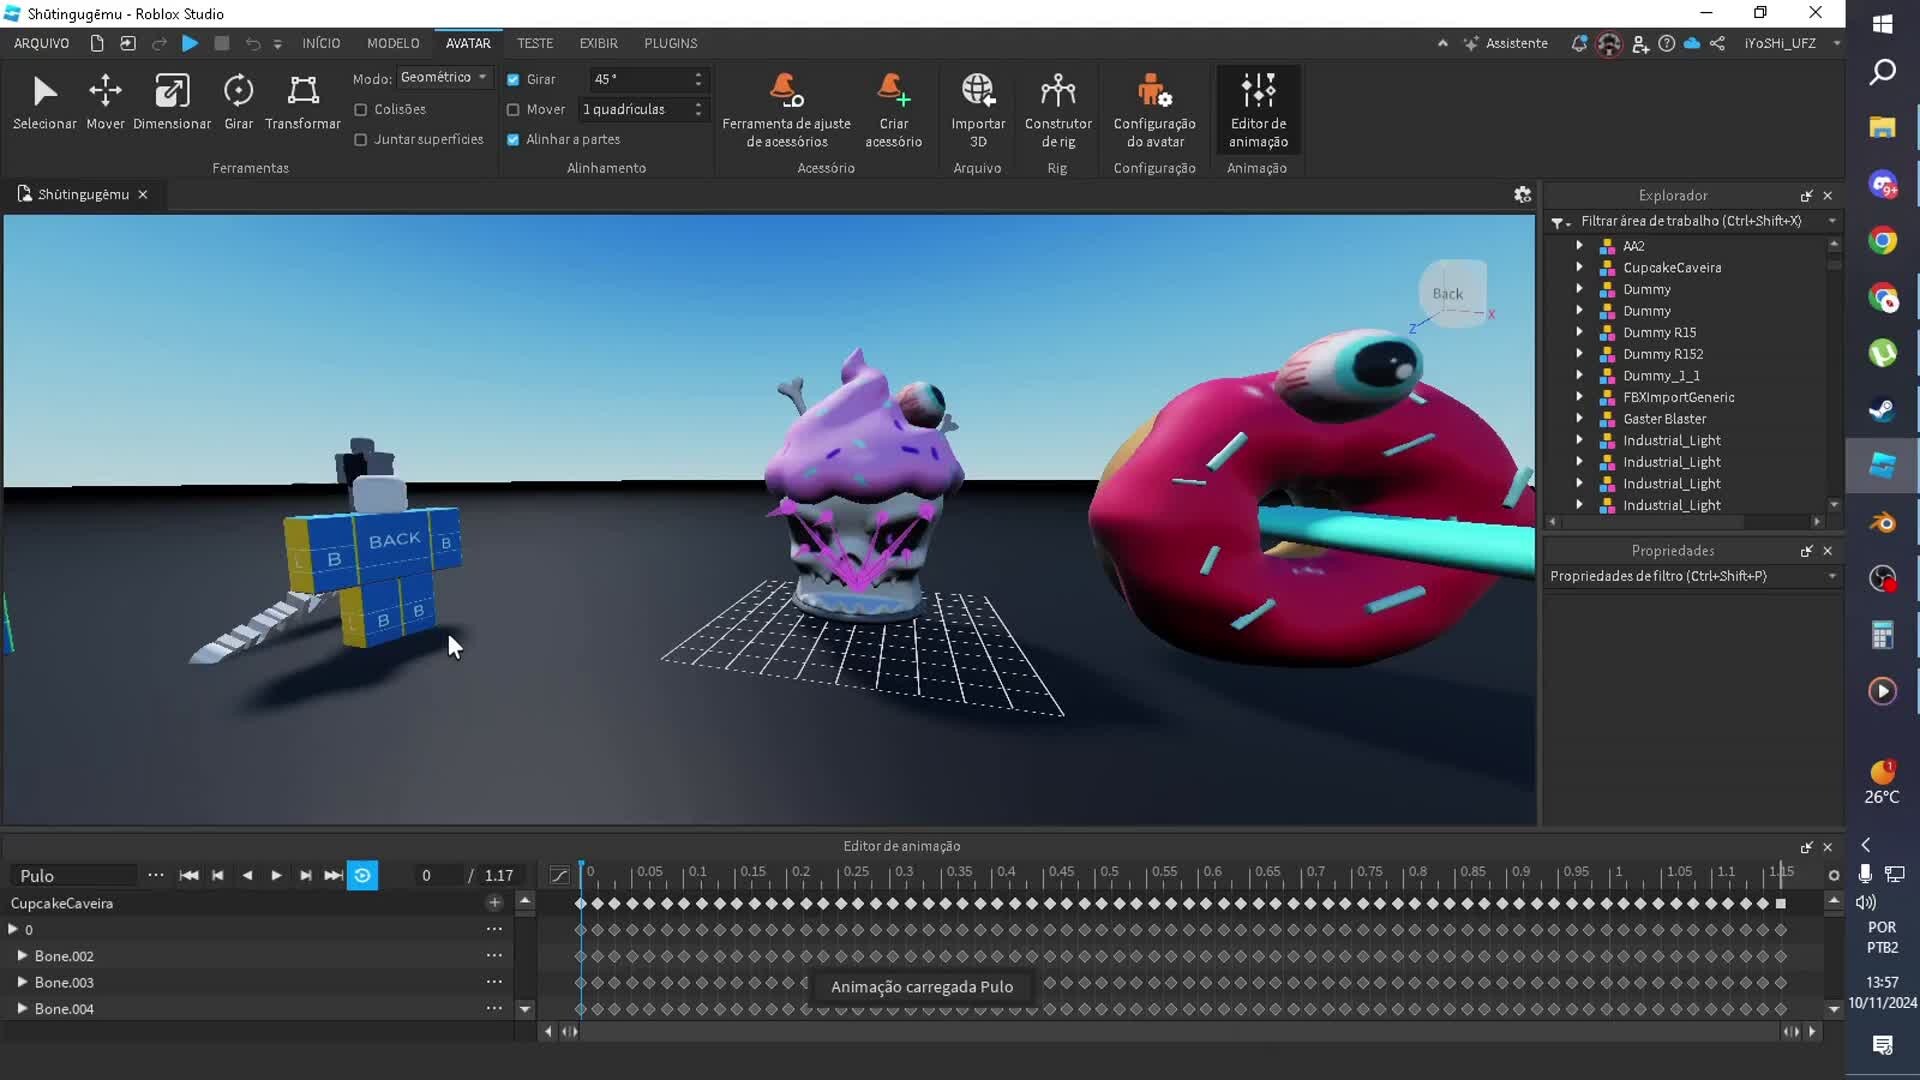This screenshot has width=1920, height=1080.
Task: Click the Construtor de rig icon
Action: tap(1059, 108)
